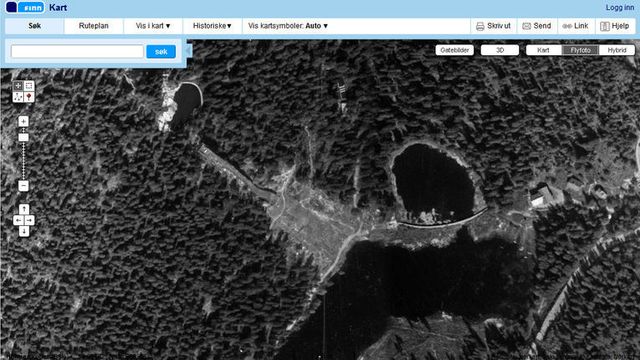Viewport: 640px width, 360px height.
Task: Open the Historiske dropdown
Action: [x=212, y=26]
